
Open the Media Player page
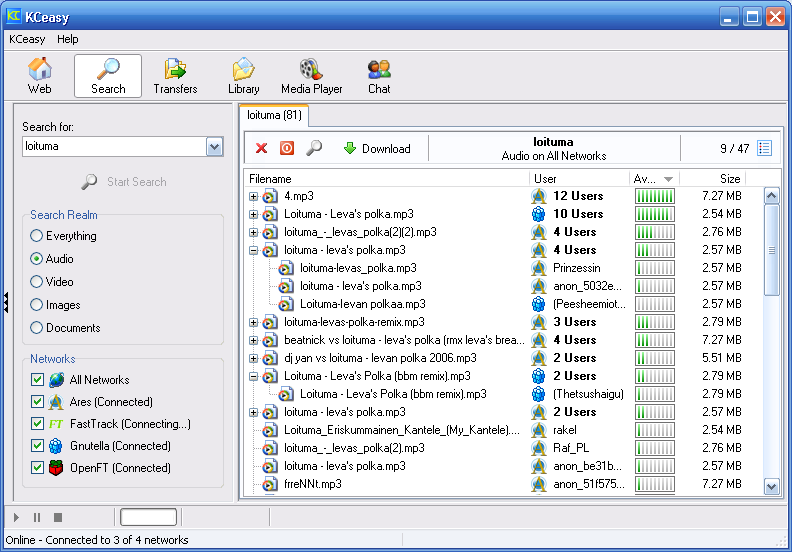point(311,76)
